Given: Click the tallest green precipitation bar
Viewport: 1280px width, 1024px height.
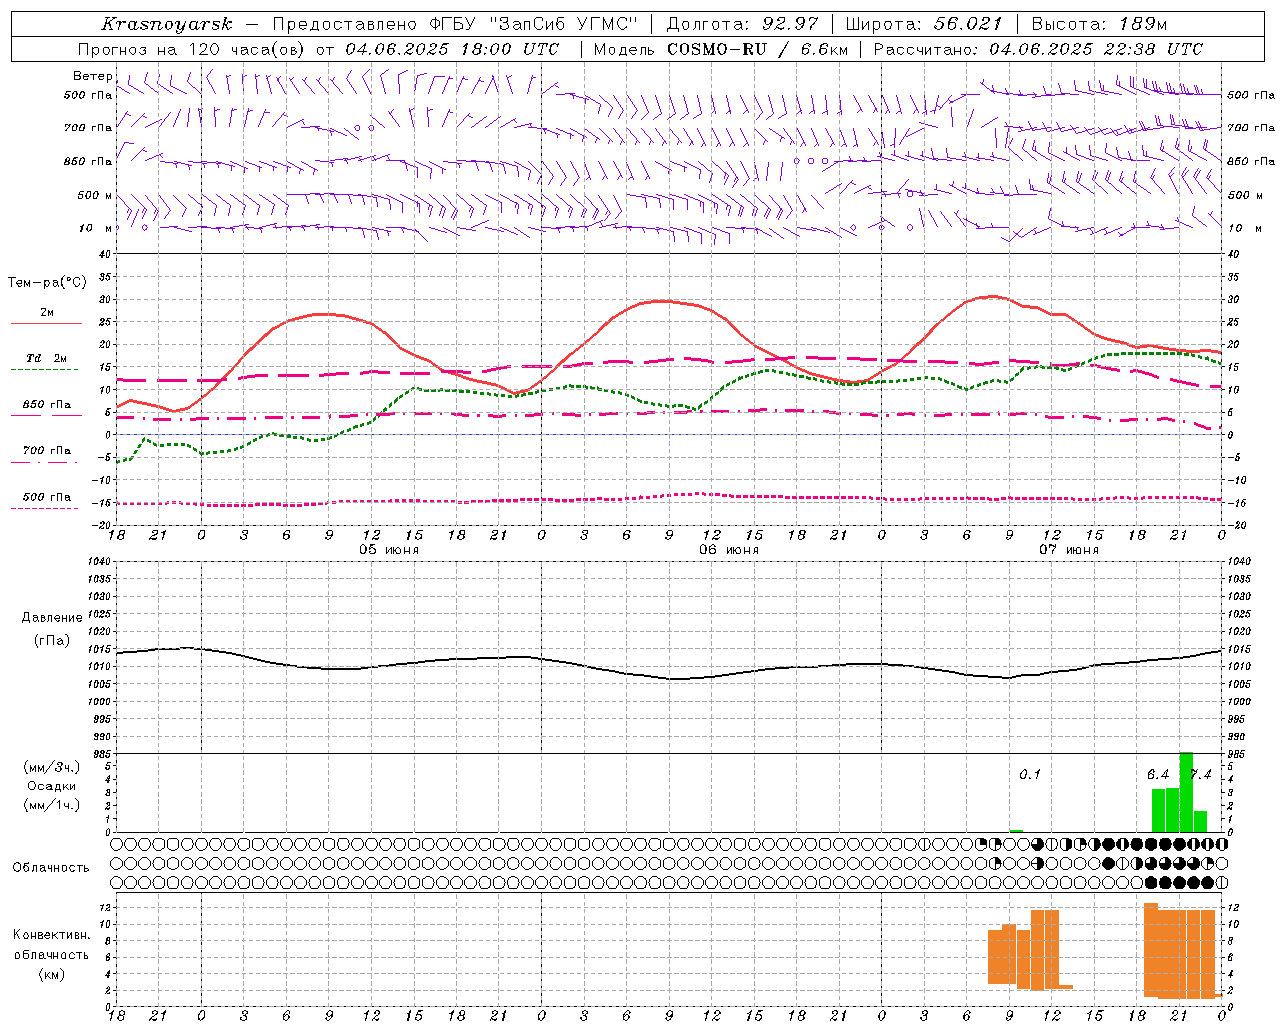Looking at the screenshot, I should (1186, 792).
